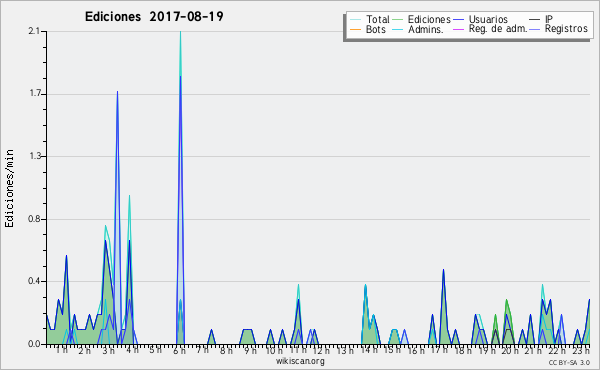
Task: Click the '3 h' x-axis label
Action: (108, 350)
